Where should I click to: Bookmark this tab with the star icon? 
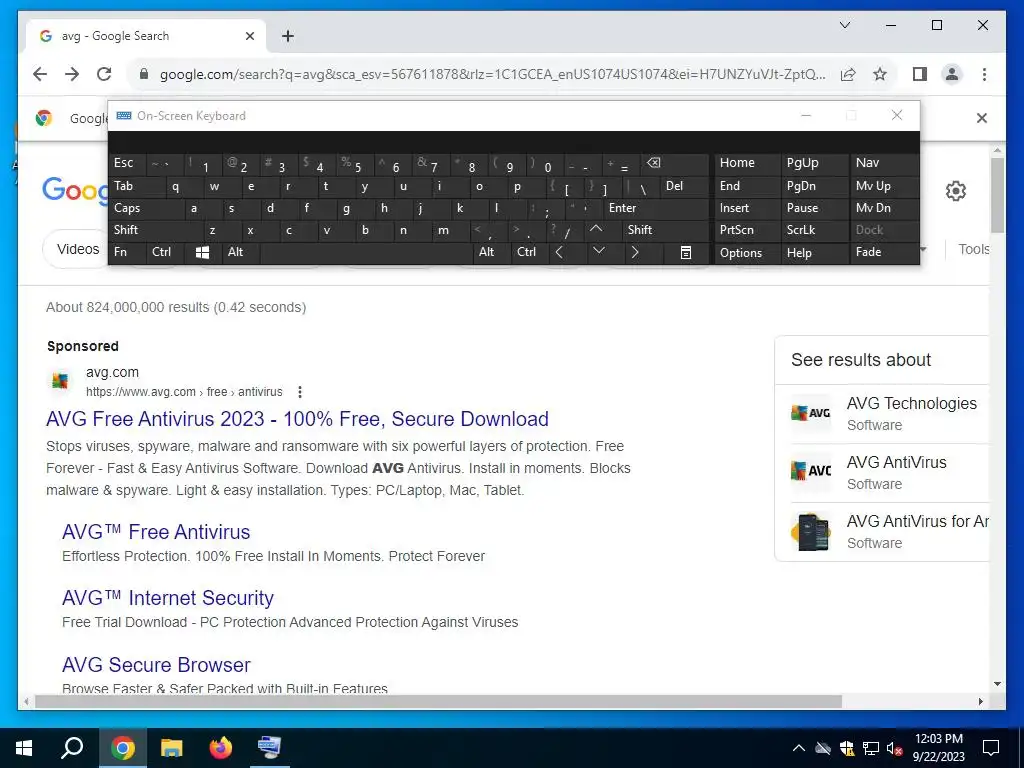(x=880, y=74)
